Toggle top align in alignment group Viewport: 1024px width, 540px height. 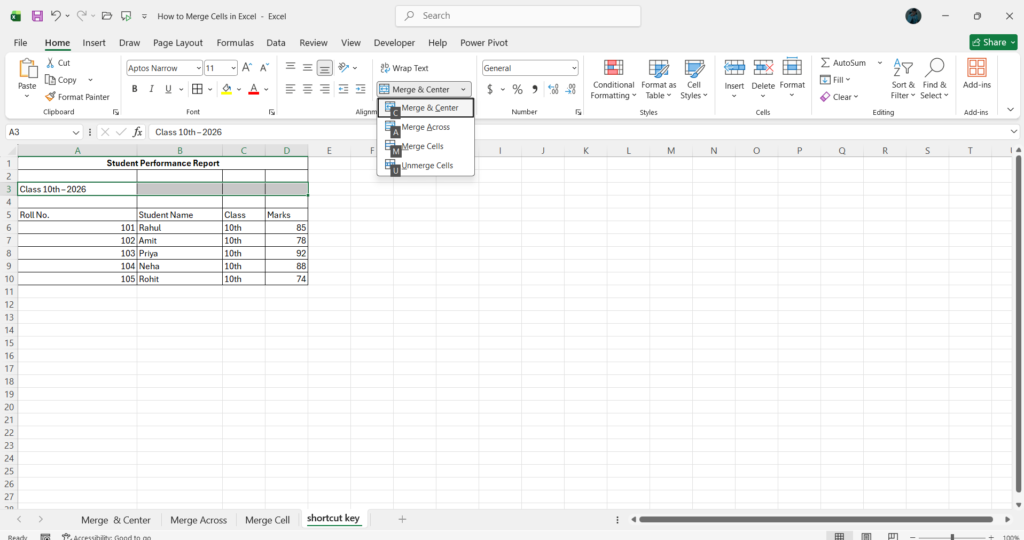coord(291,67)
